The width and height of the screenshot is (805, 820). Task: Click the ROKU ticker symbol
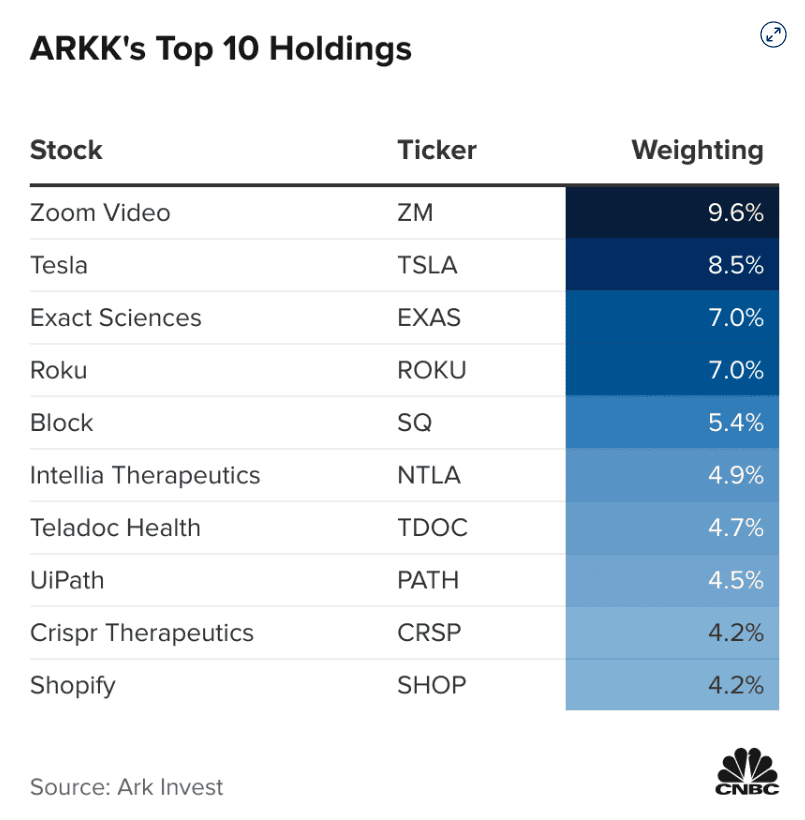[x=432, y=371]
